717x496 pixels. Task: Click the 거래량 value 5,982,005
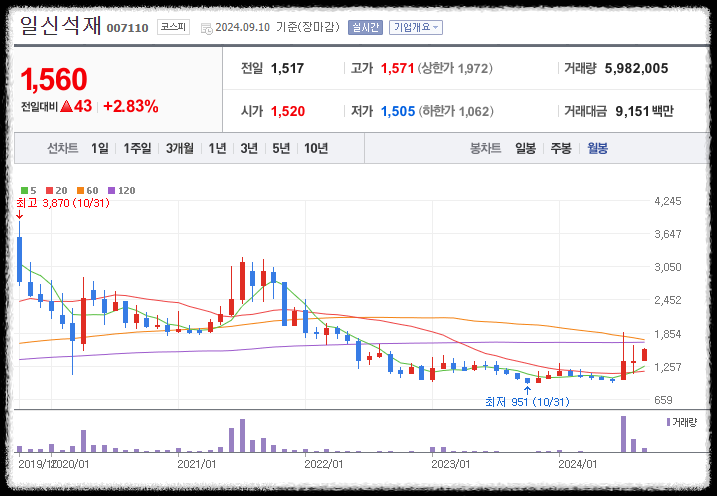point(637,69)
